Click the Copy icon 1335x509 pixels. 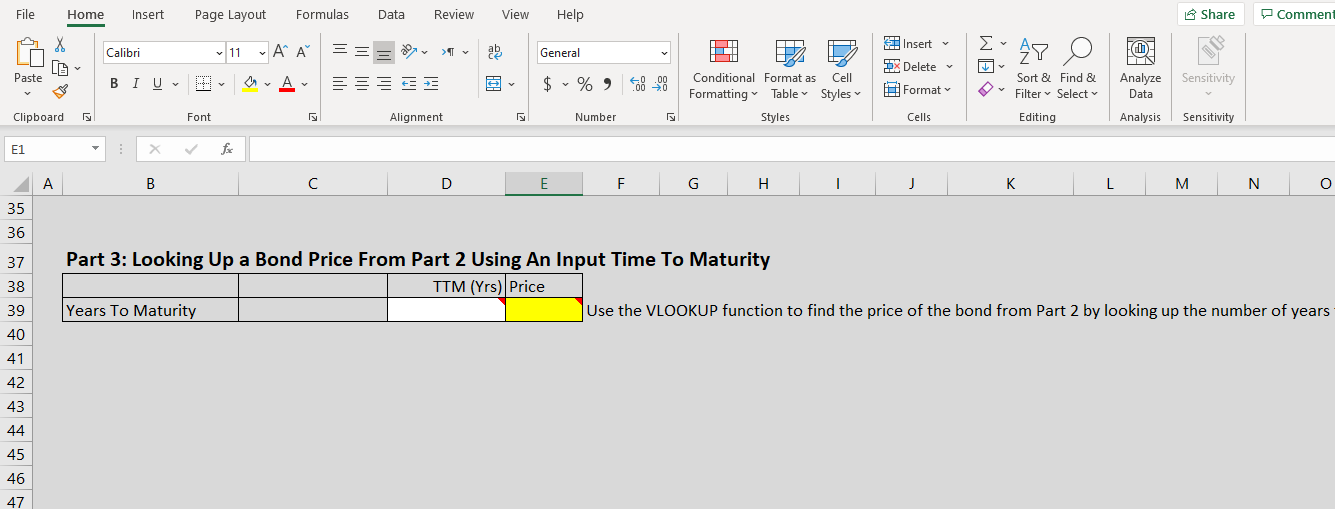point(60,68)
